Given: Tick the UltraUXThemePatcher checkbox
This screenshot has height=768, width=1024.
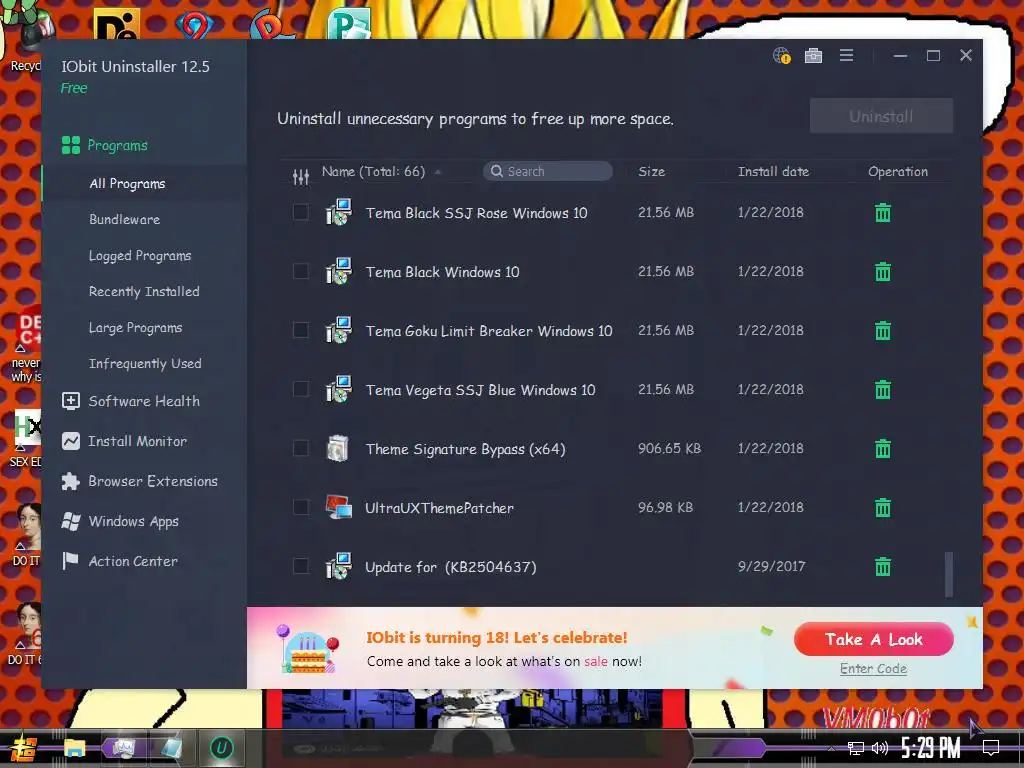Looking at the screenshot, I should click(300, 507).
